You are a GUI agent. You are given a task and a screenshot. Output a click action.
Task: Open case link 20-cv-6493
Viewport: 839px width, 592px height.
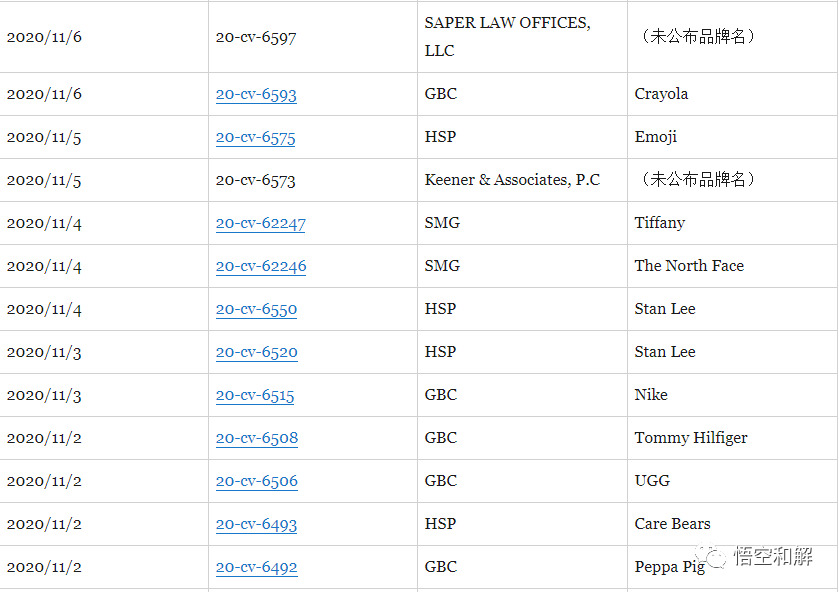[x=256, y=524]
